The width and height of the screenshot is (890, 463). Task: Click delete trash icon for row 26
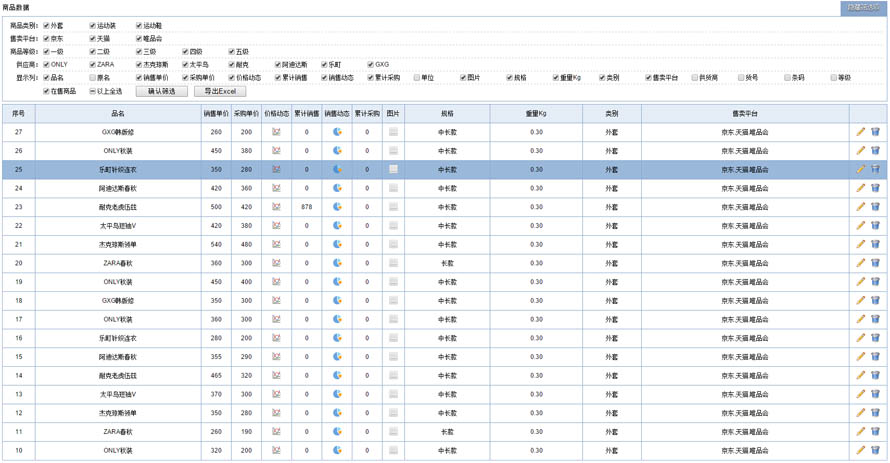coord(875,151)
